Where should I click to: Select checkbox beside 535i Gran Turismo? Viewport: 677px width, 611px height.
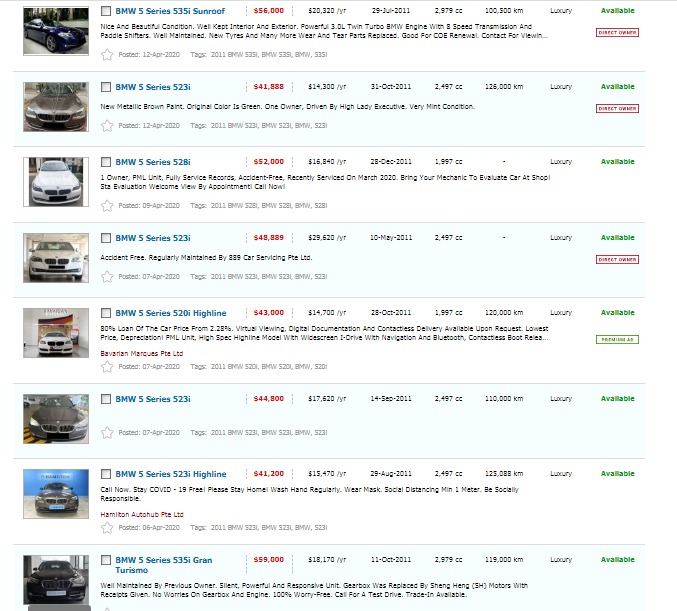(106, 560)
